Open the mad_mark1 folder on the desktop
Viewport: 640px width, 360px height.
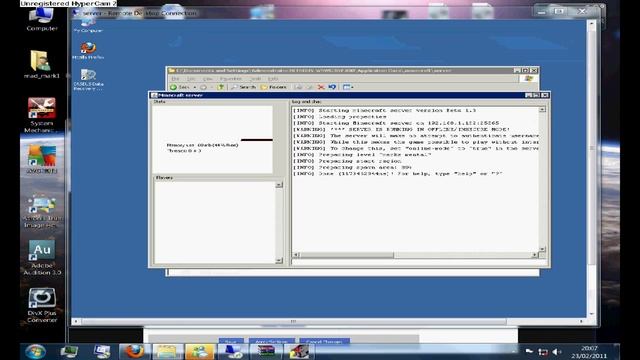(41, 64)
